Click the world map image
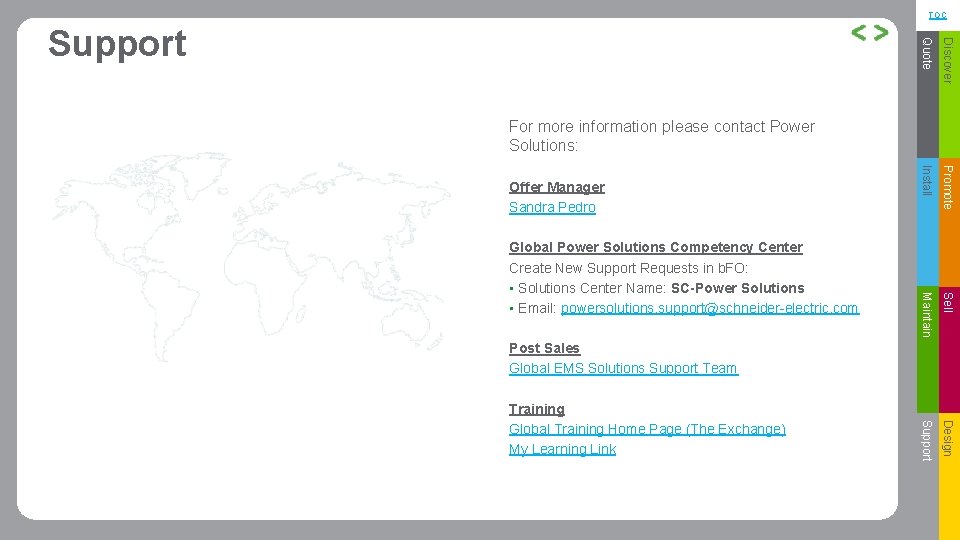Viewport: 960px width, 540px height. [251, 256]
